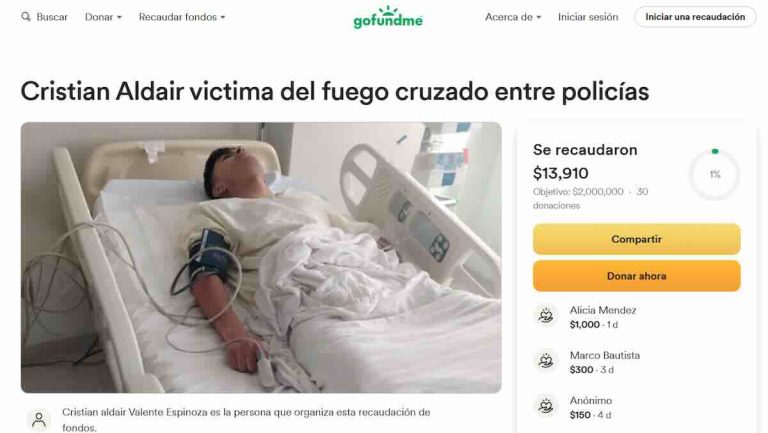Open the hospital bed campaign photo
Image resolution: width=768 pixels, height=433 pixels.
(261, 258)
